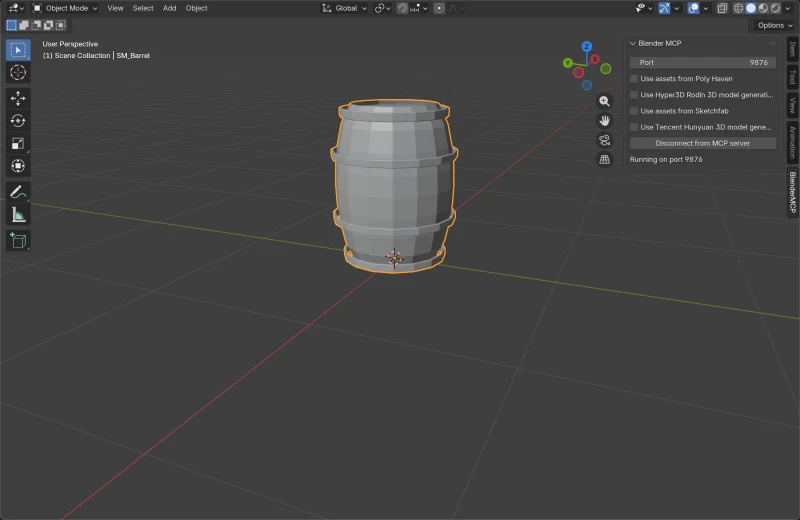Open the Object menu
Screen dimensions: 800x520
click(196, 8)
